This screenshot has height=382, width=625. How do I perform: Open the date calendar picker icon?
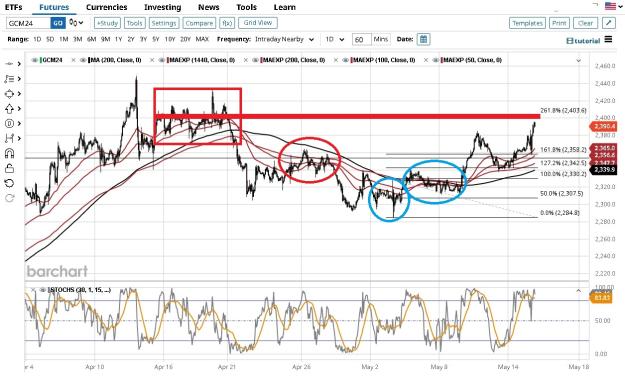click(x=423, y=39)
